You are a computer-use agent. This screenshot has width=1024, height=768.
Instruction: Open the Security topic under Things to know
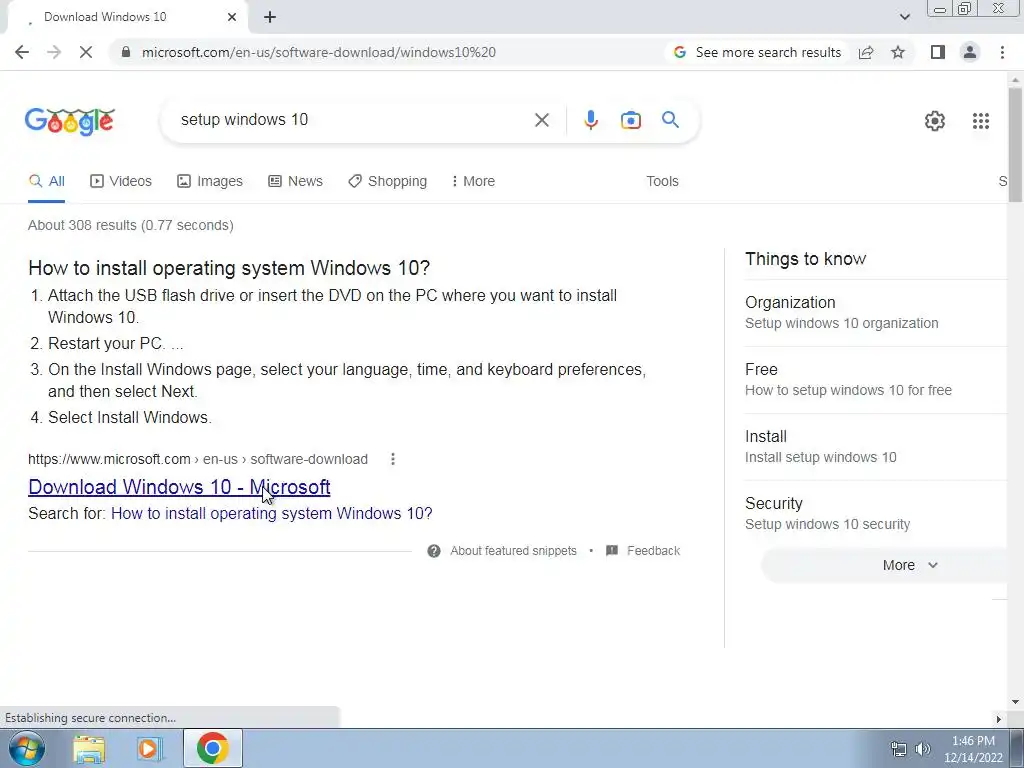click(875, 513)
